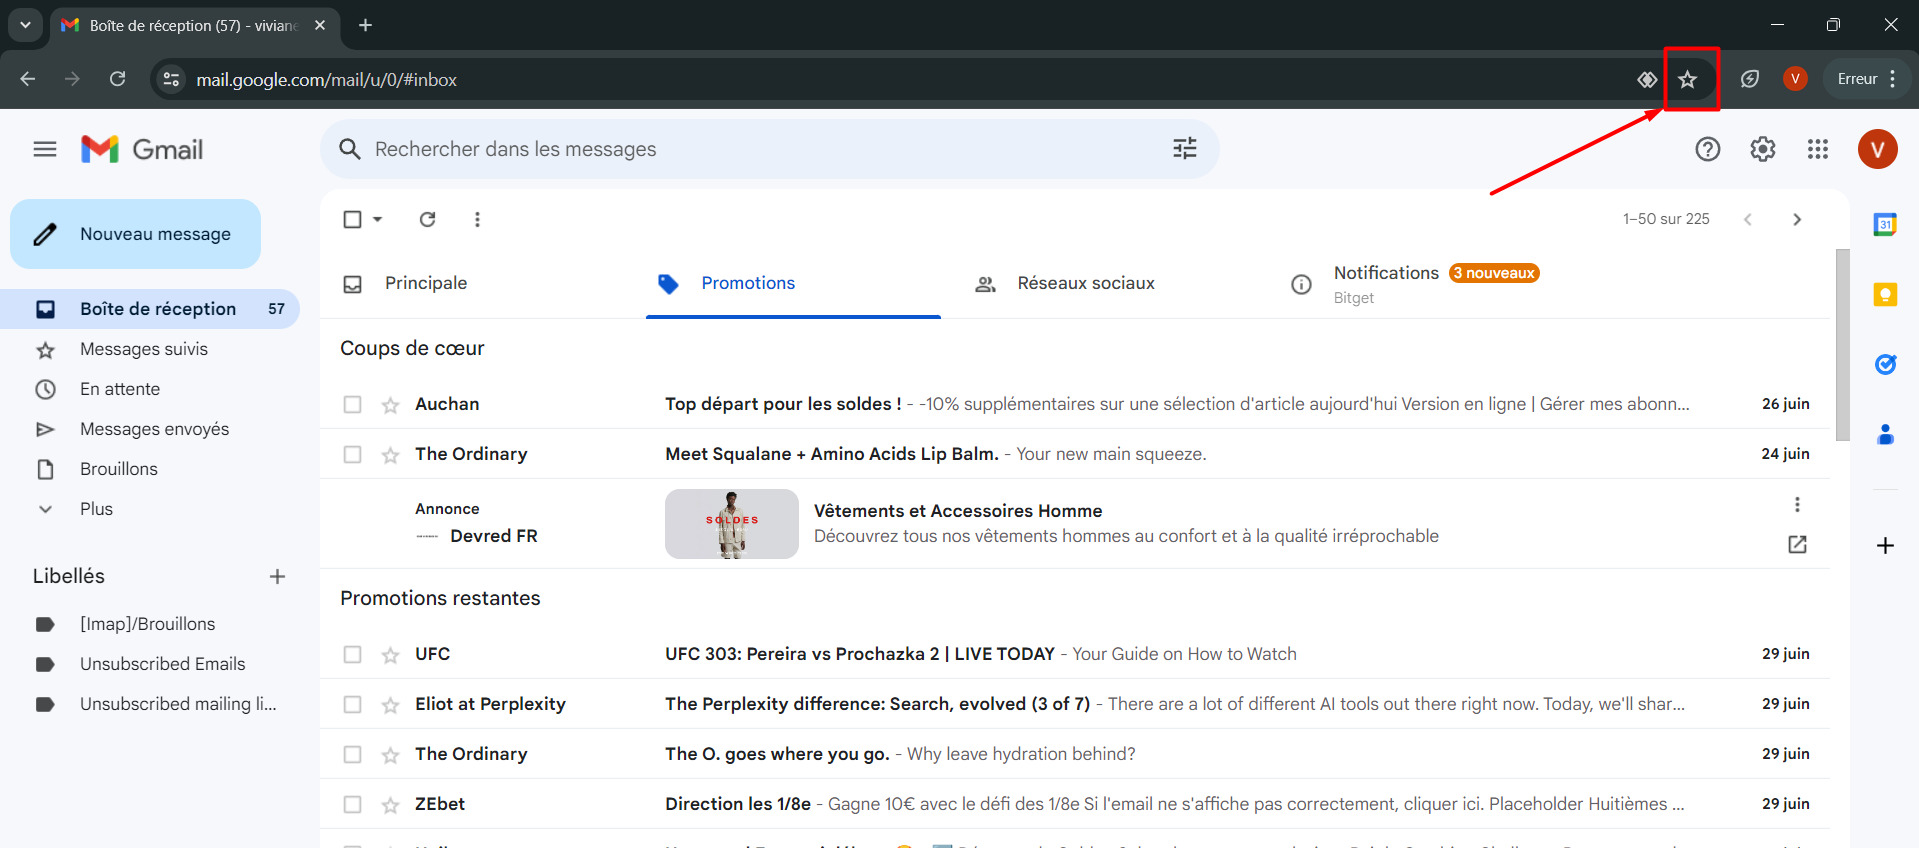Open Gmail help question mark icon
This screenshot has height=848, width=1919.
click(x=1708, y=149)
